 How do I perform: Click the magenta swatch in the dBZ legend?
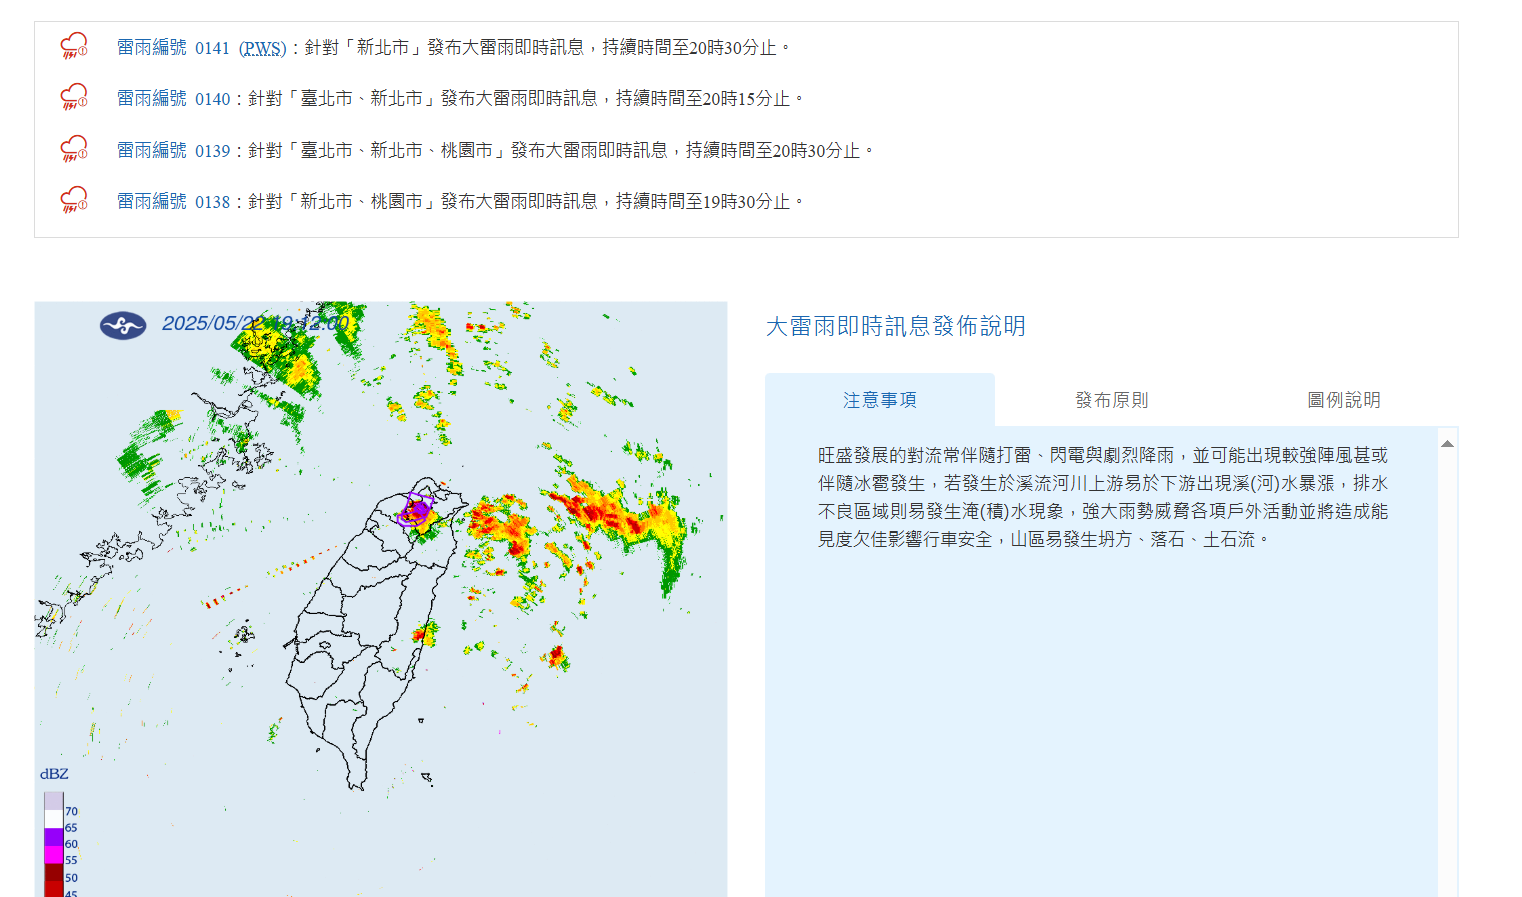[53, 855]
